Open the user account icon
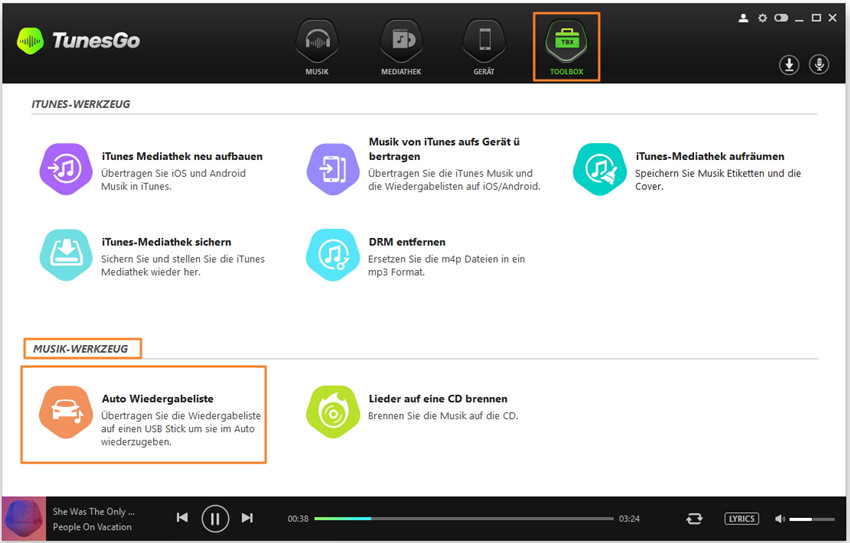Image resolution: width=850 pixels, height=543 pixels. pyautogui.click(x=743, y=18)
